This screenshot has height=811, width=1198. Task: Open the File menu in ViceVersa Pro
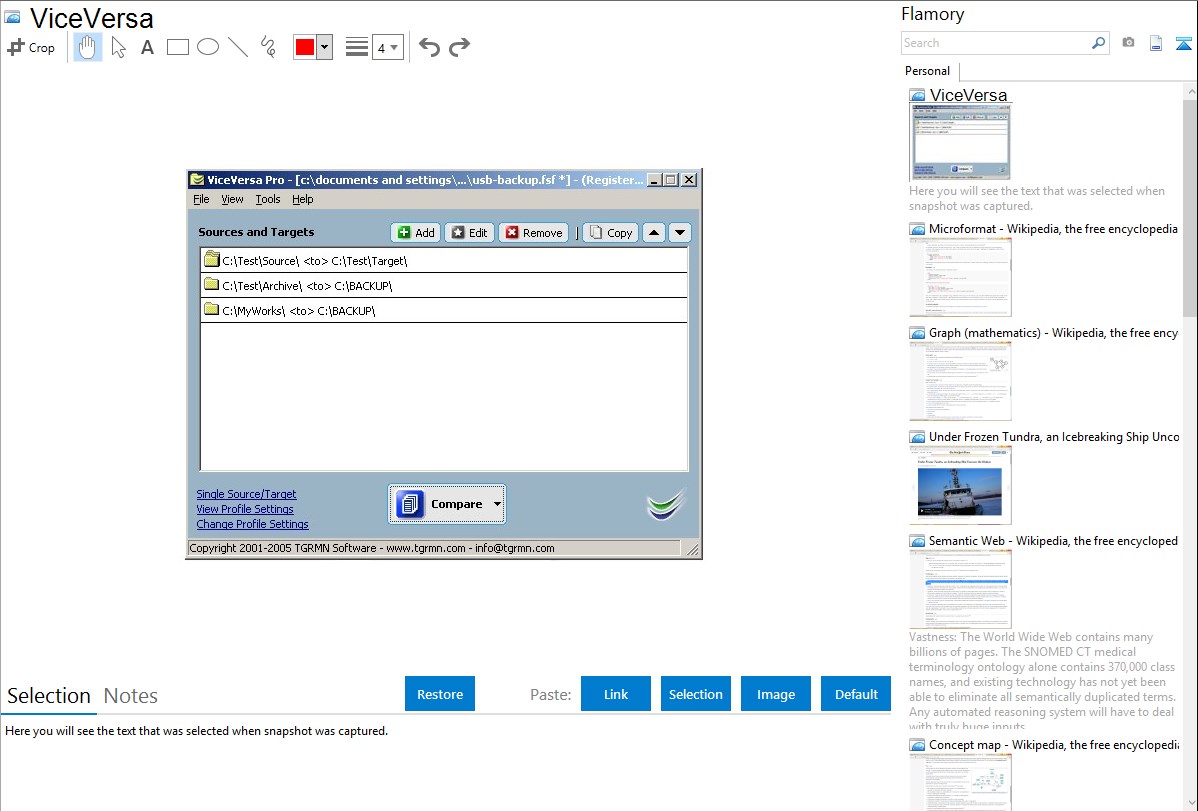pyautogui.click(x=201, y=199)
